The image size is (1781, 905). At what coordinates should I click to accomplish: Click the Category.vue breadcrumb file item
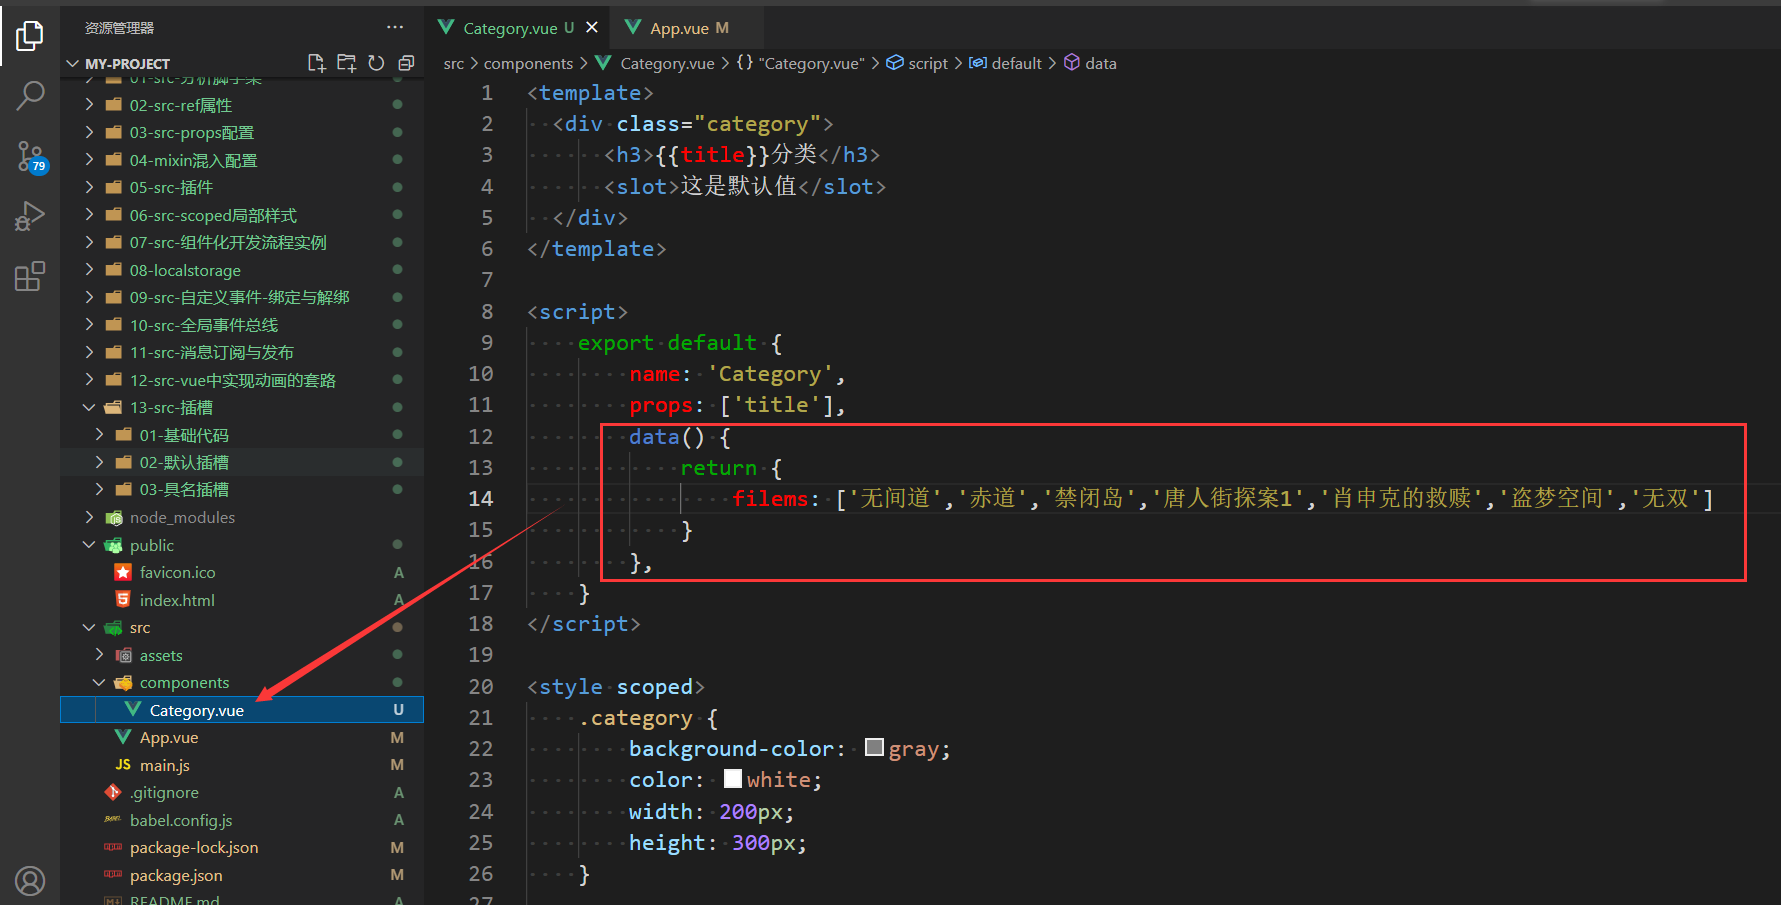(656, 63)
